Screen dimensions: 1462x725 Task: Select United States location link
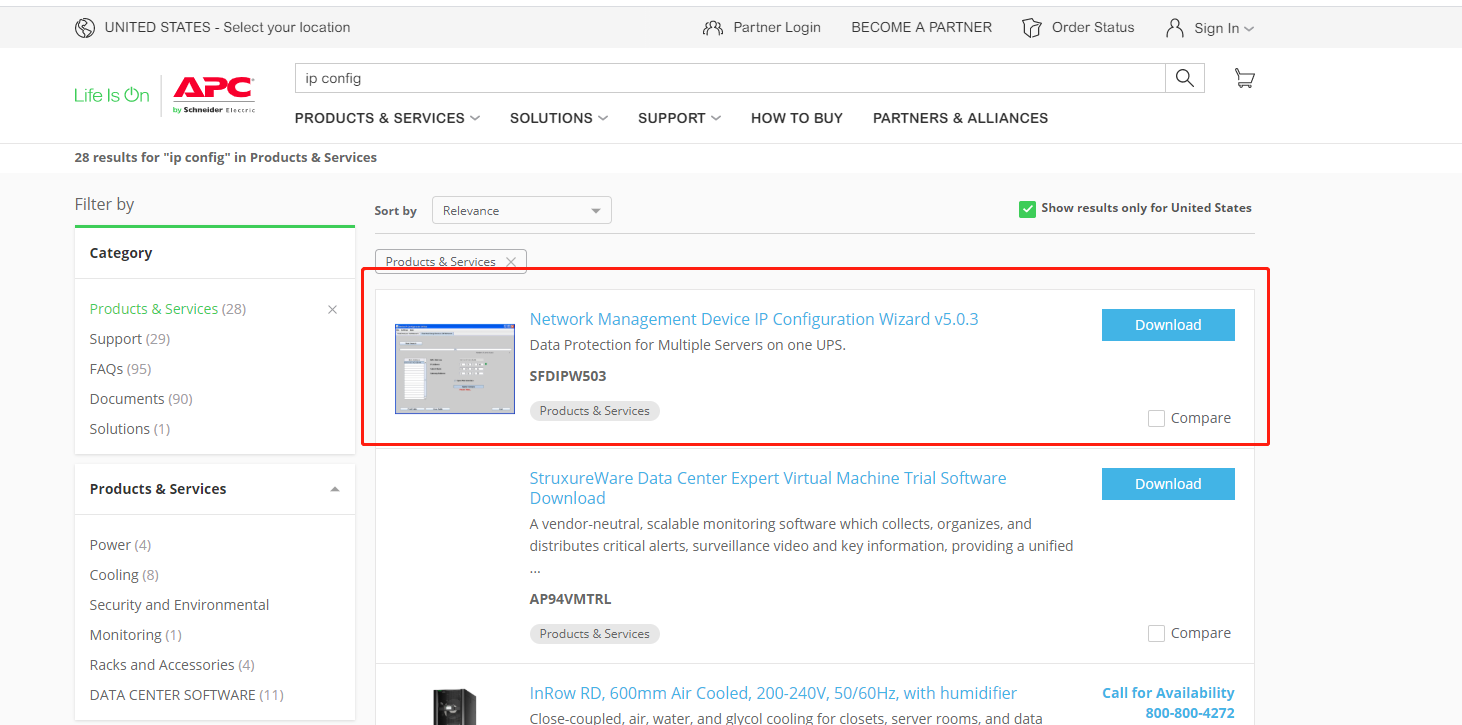pos(227,27)
